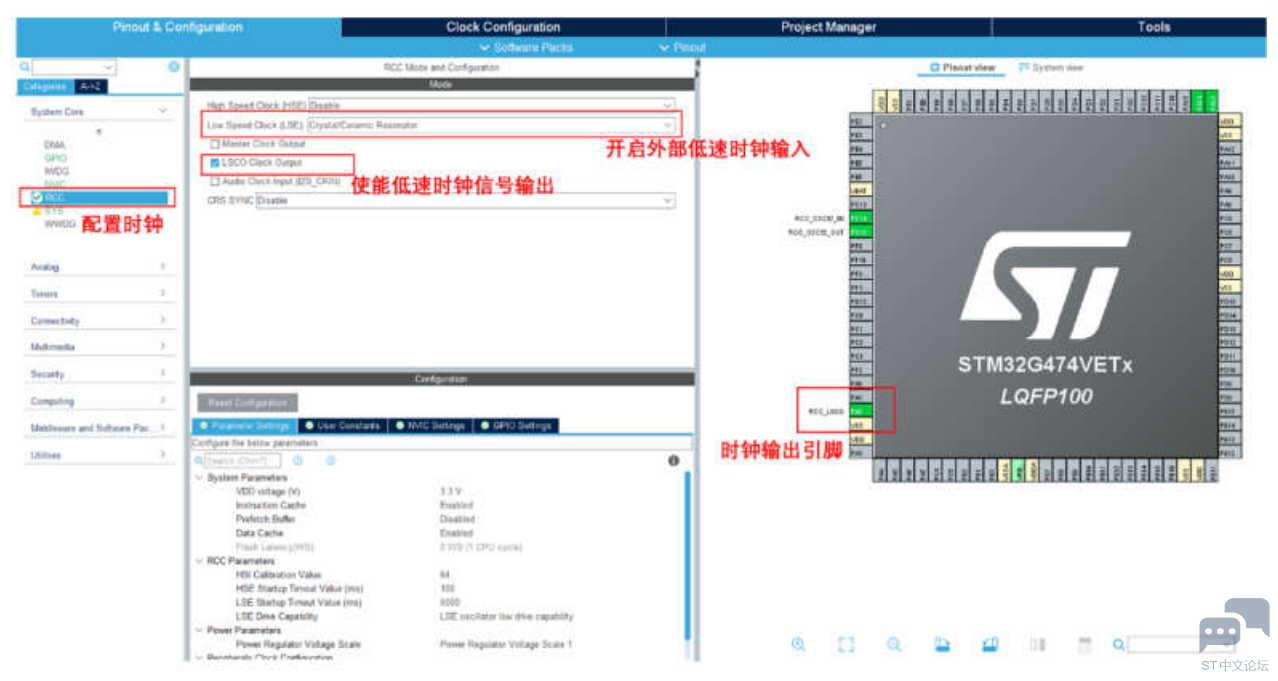Click the ST logo on chip
The width and height of the screenshot is (1278, 681).
pos(1044,287)
